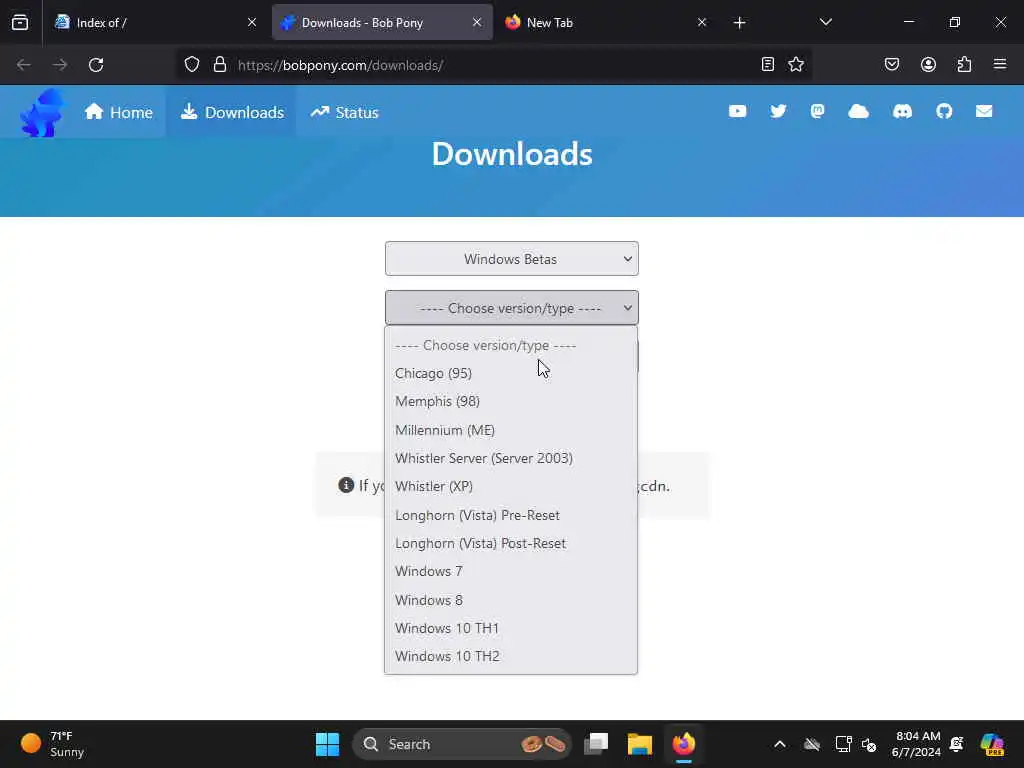Open the Status navigation link
The height and width of the screenshot is (768, 1024).
[x=344, y=112]
